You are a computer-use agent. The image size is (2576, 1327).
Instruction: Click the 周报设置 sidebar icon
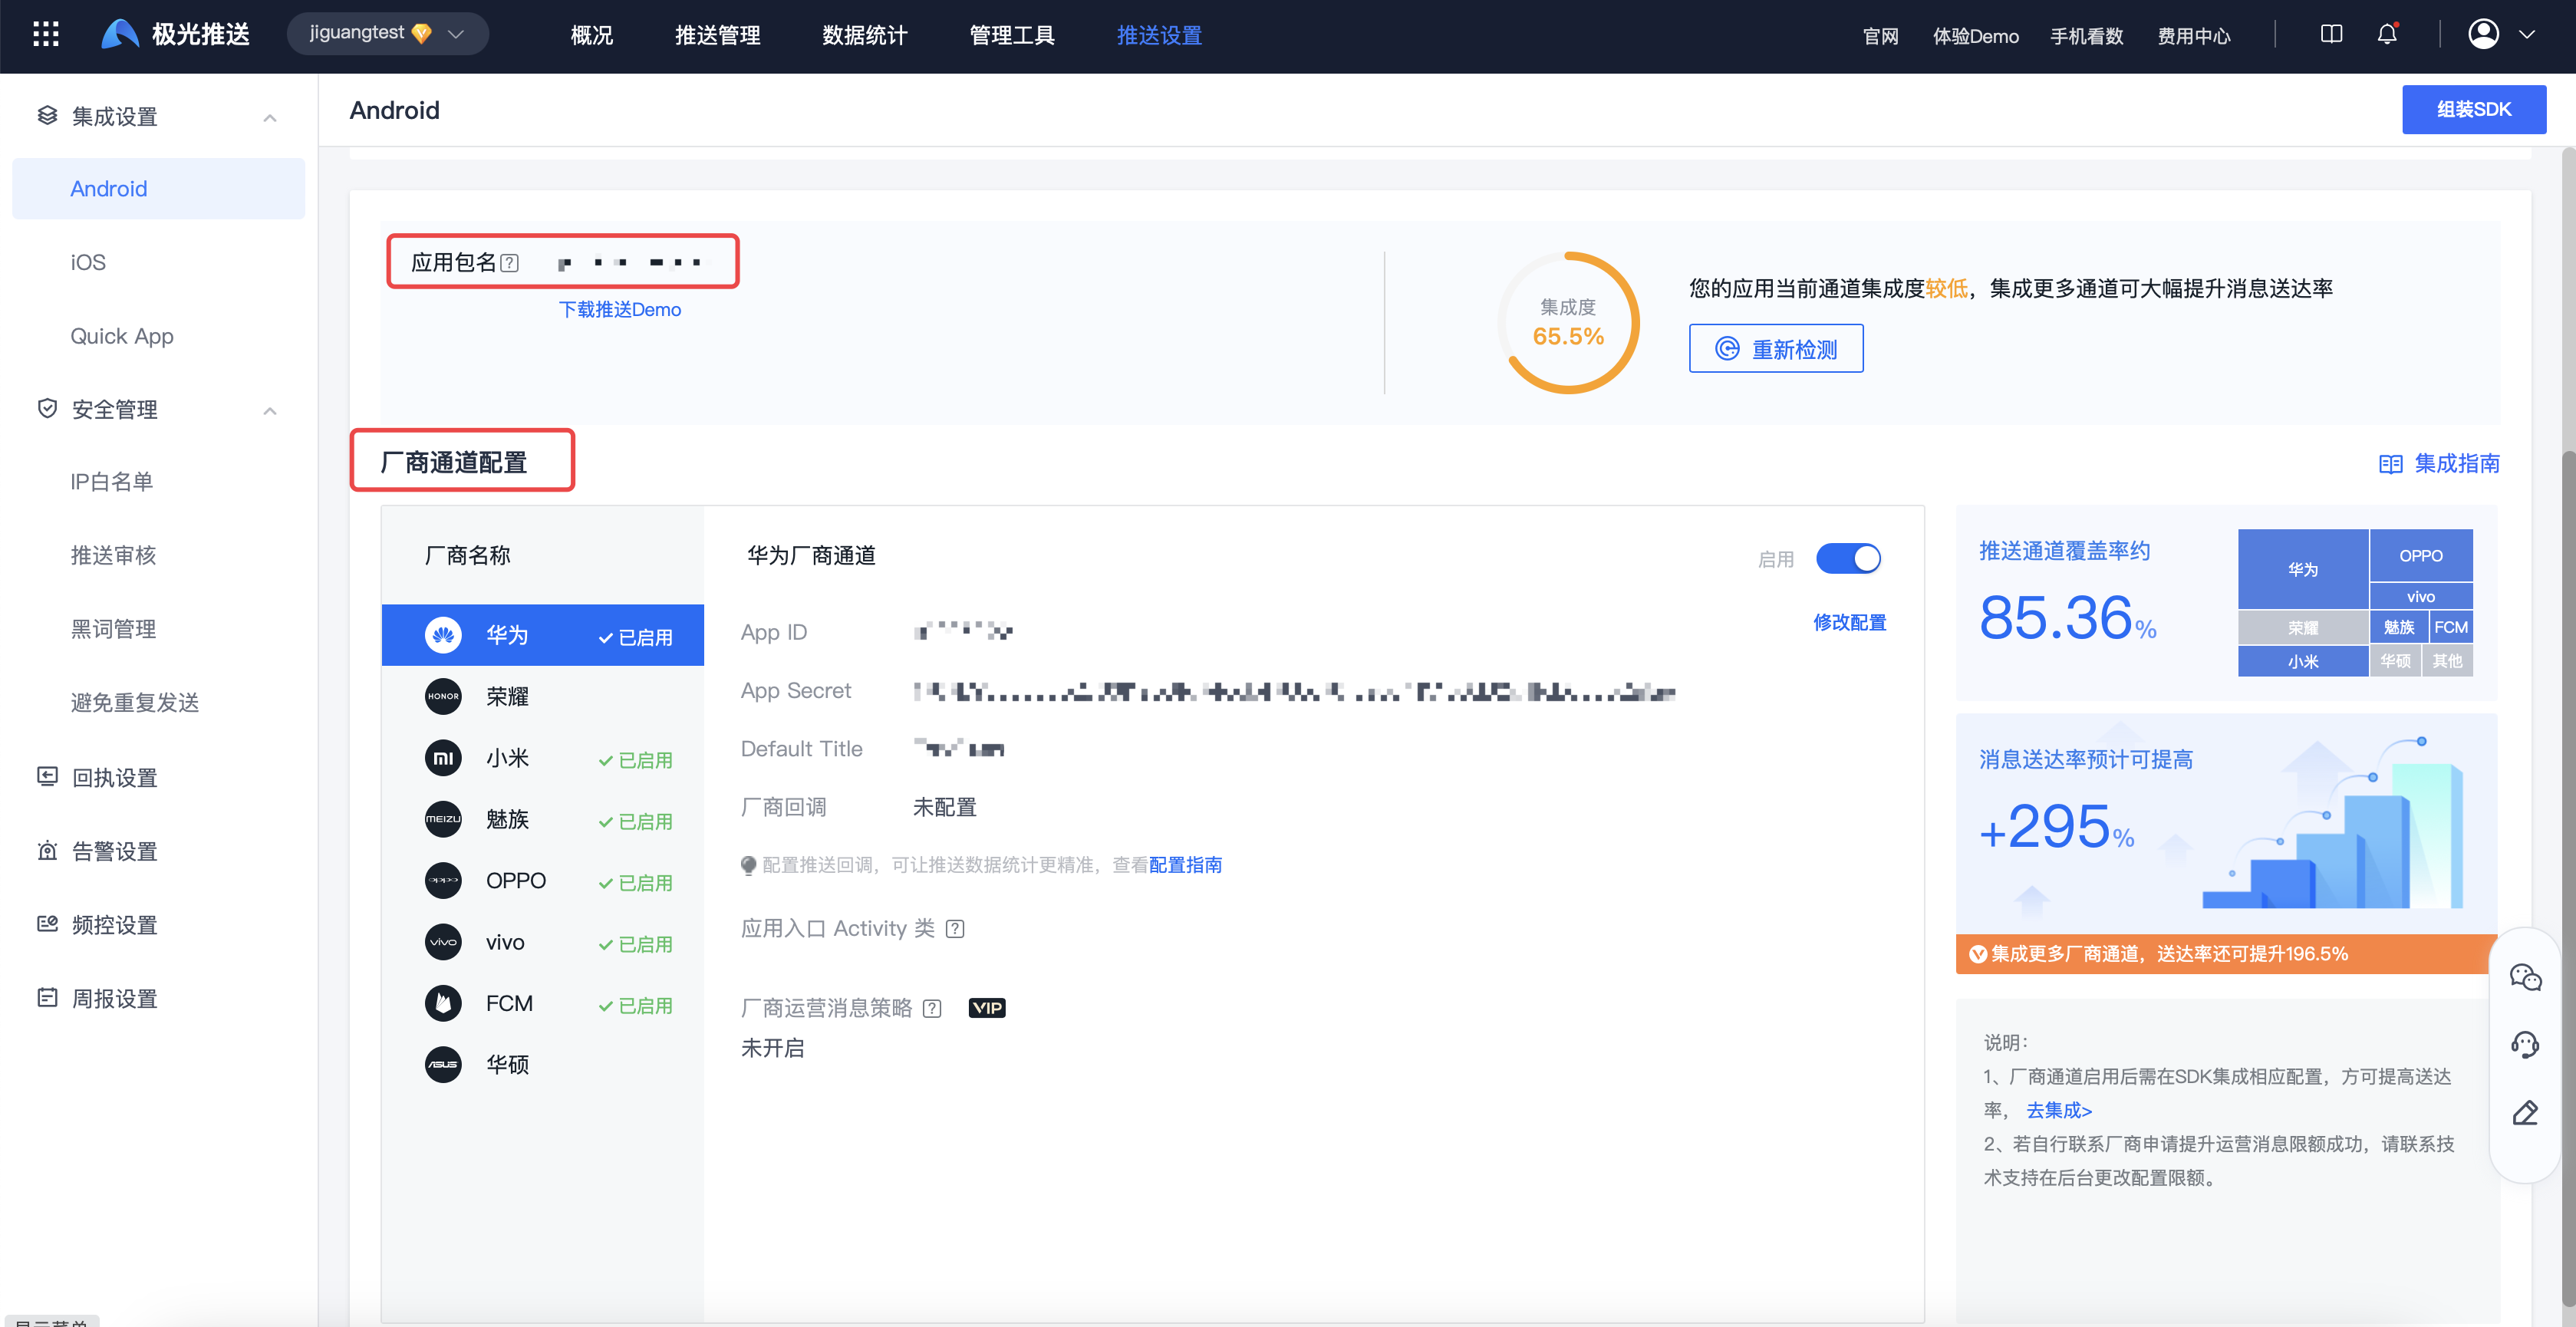47,997
